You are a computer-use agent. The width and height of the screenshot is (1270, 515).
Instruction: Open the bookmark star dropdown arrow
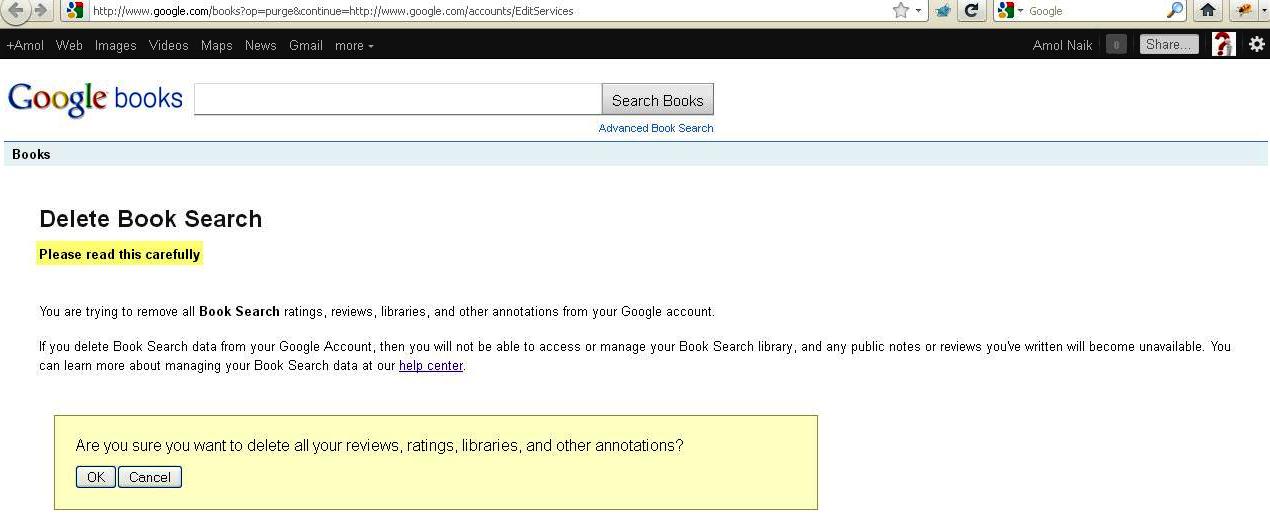tap(918, 11)
